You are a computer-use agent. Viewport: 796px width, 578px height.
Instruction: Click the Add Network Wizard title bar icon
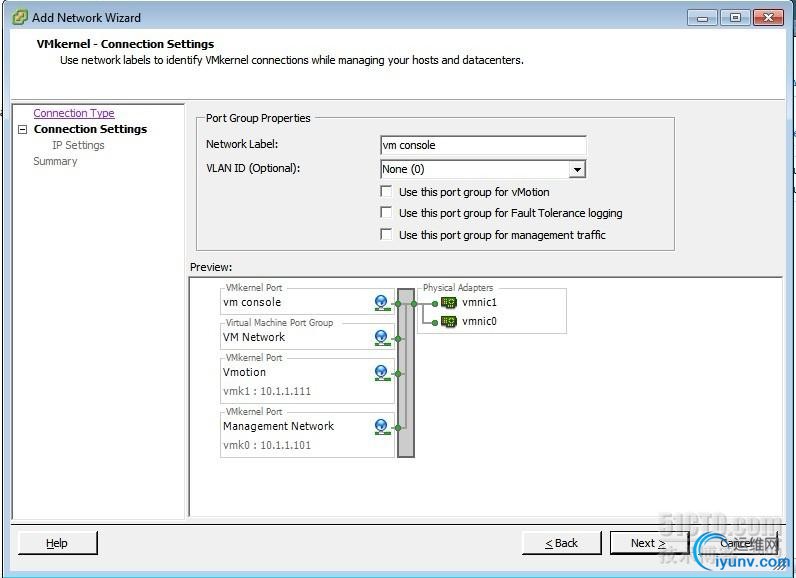click(x=19, y=17)
